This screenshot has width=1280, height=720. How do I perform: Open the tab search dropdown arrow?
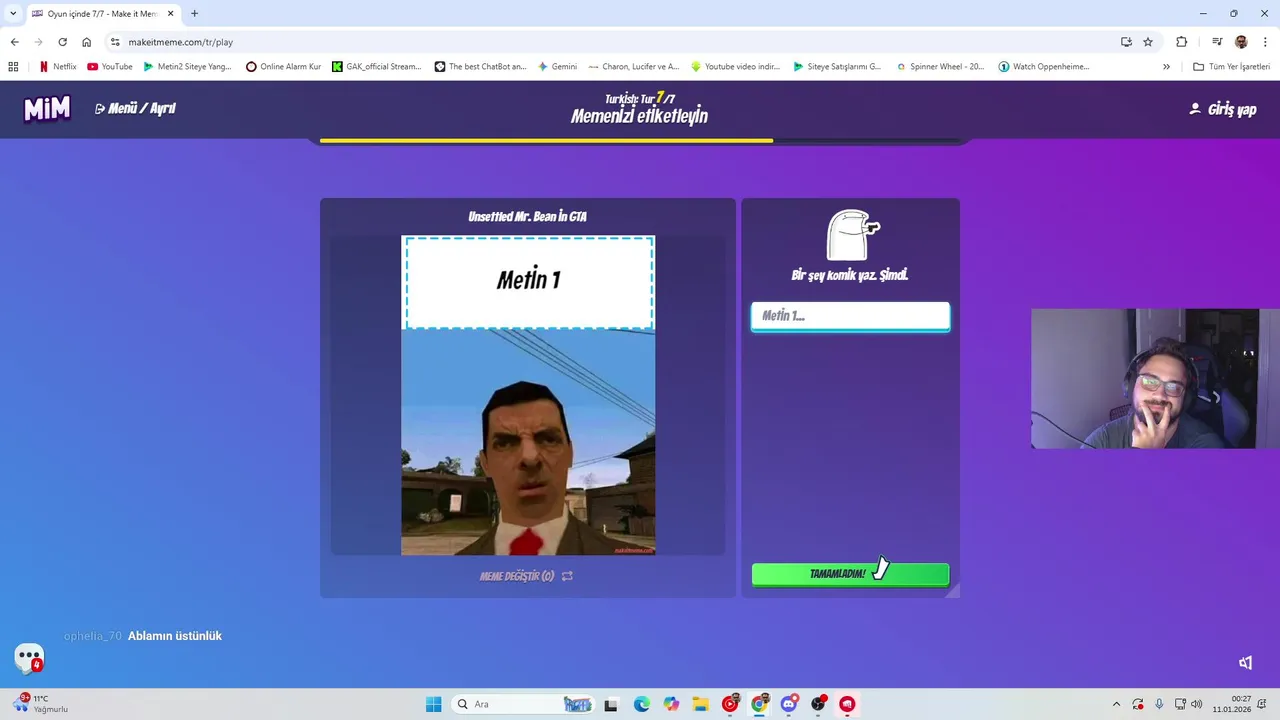[x=13, y=14]
